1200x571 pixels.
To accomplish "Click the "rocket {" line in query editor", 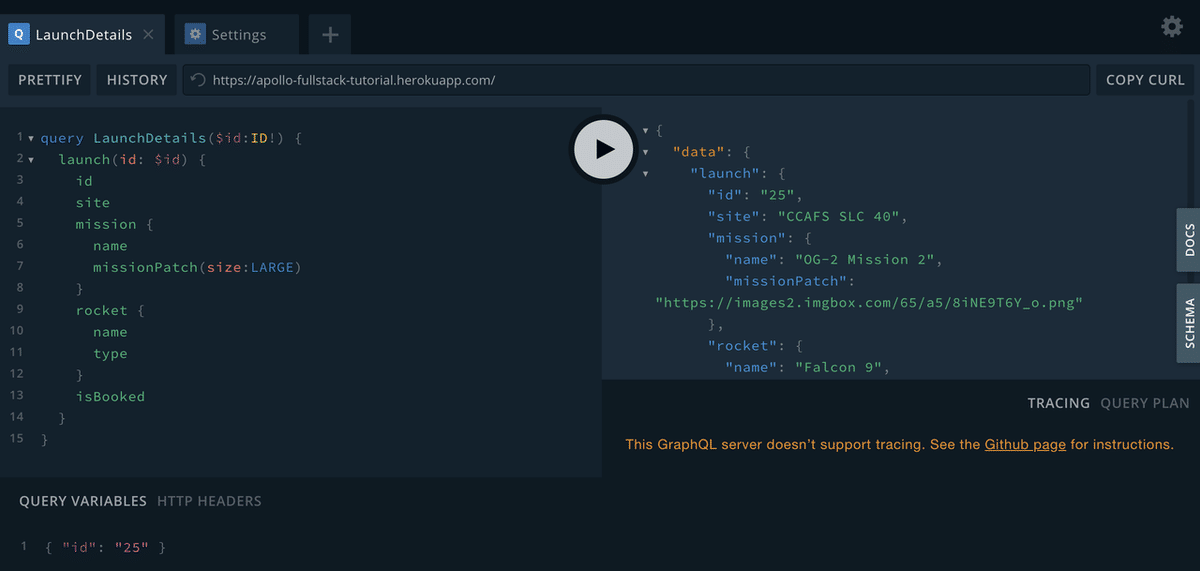I will pos(110,311).
